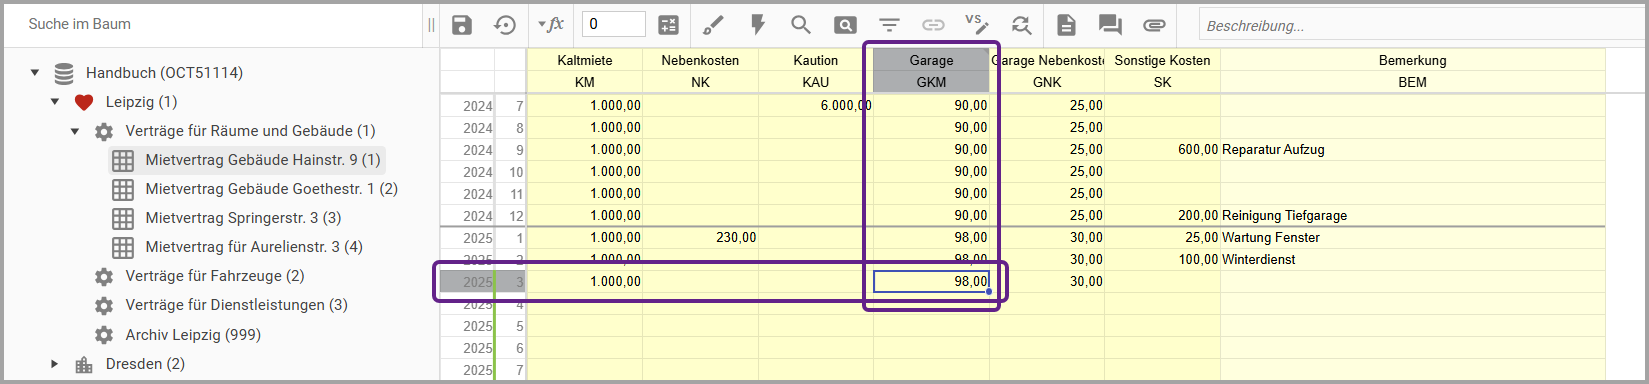Select the paintbrush format tool
Screen dimensions: 1649x384
pos(713,25)
